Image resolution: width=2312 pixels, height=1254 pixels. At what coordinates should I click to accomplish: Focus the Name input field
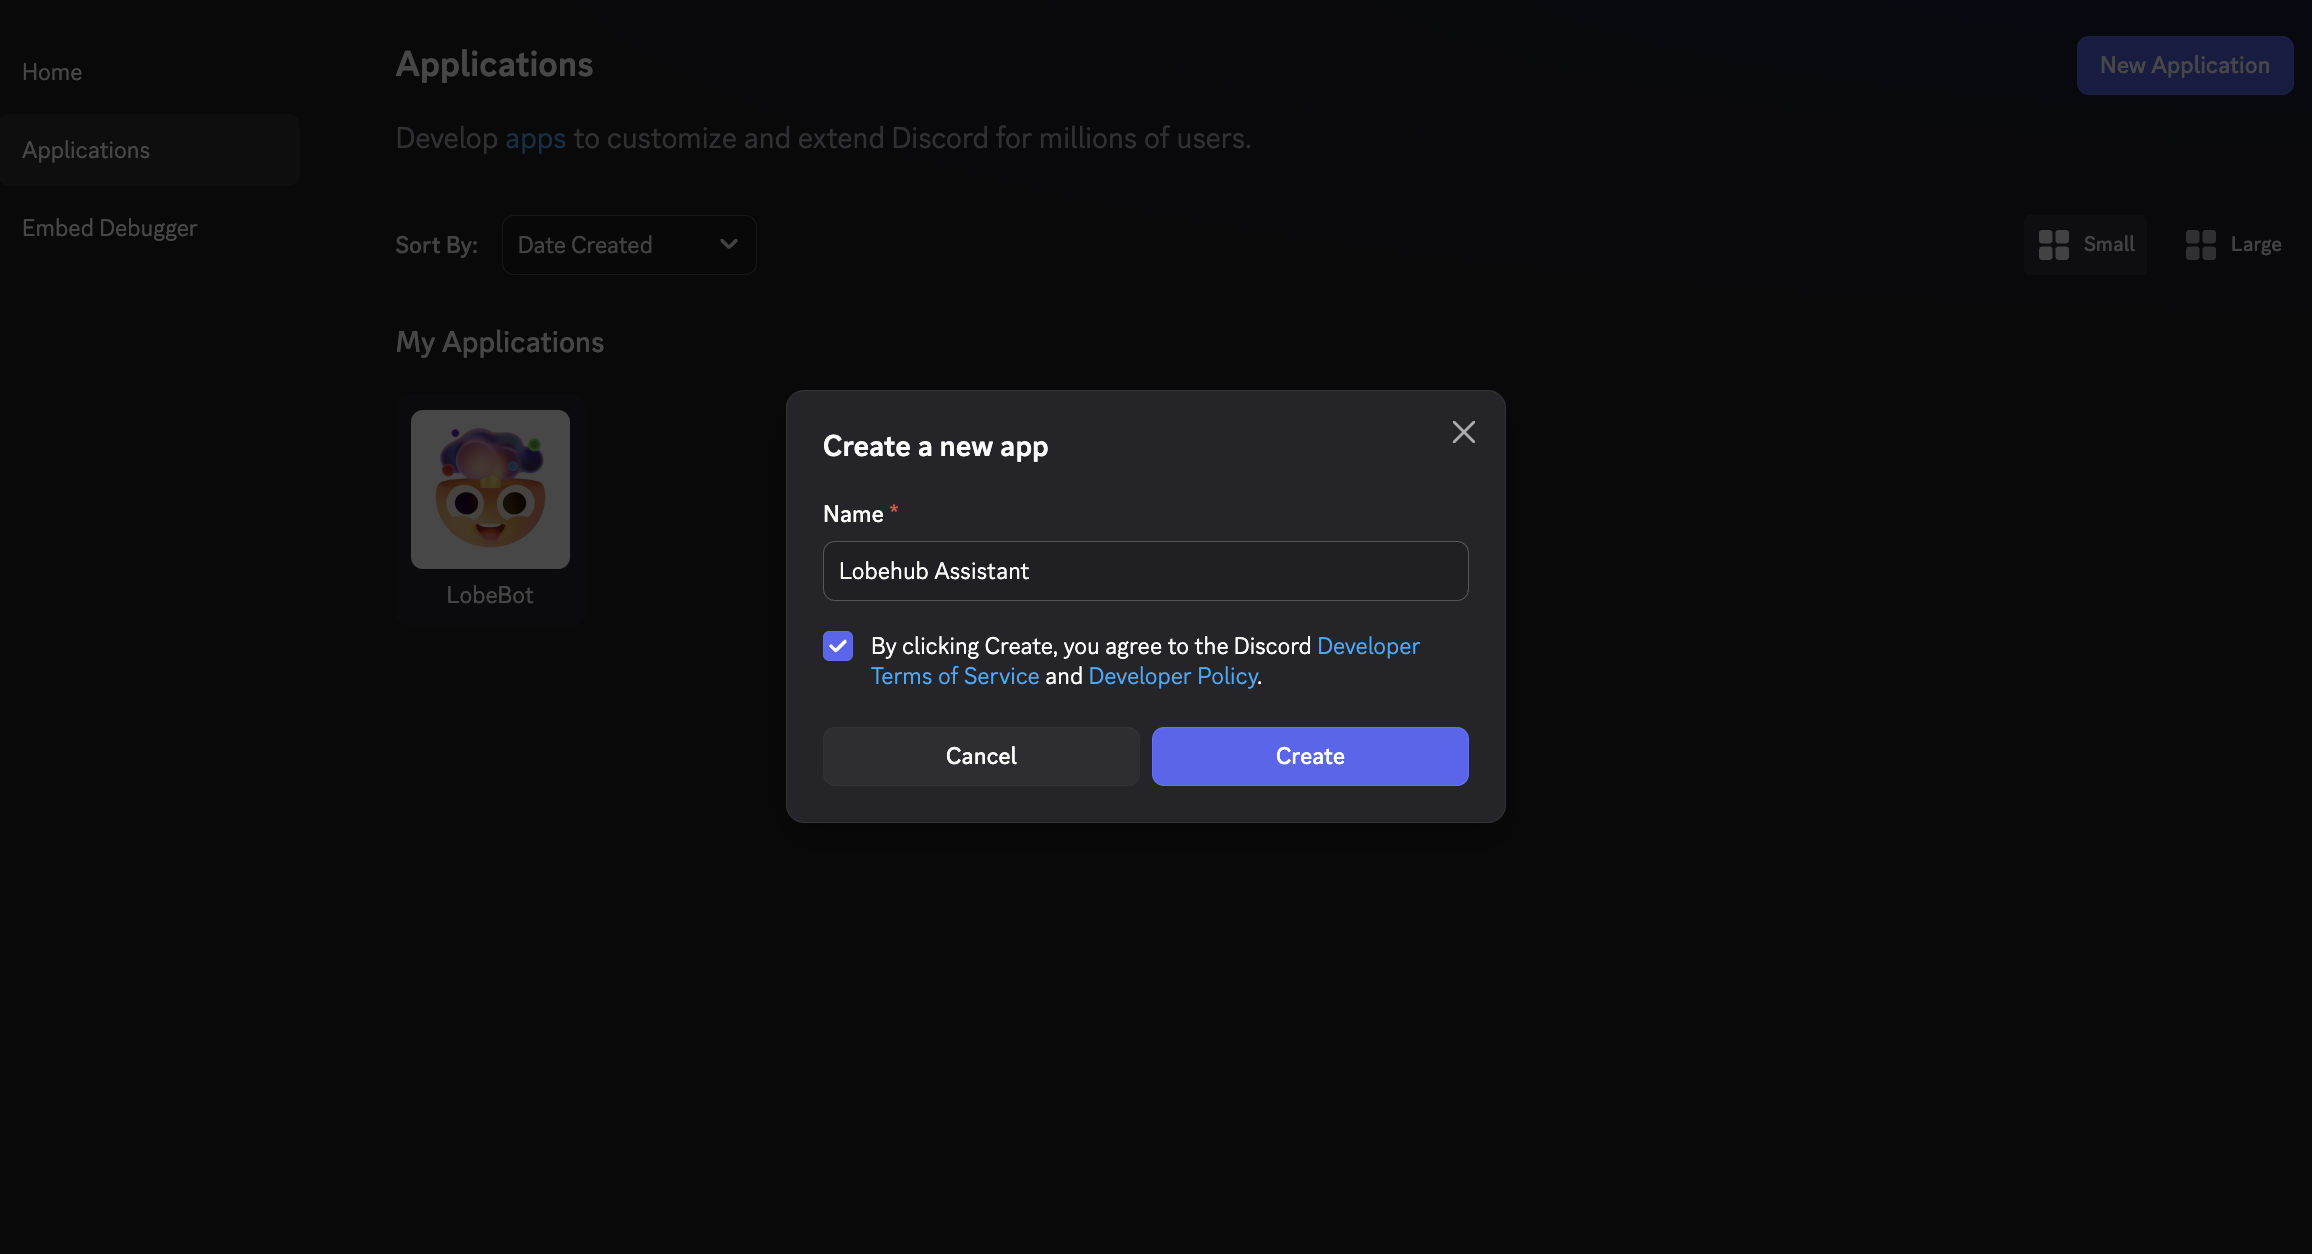[1145, 571]
